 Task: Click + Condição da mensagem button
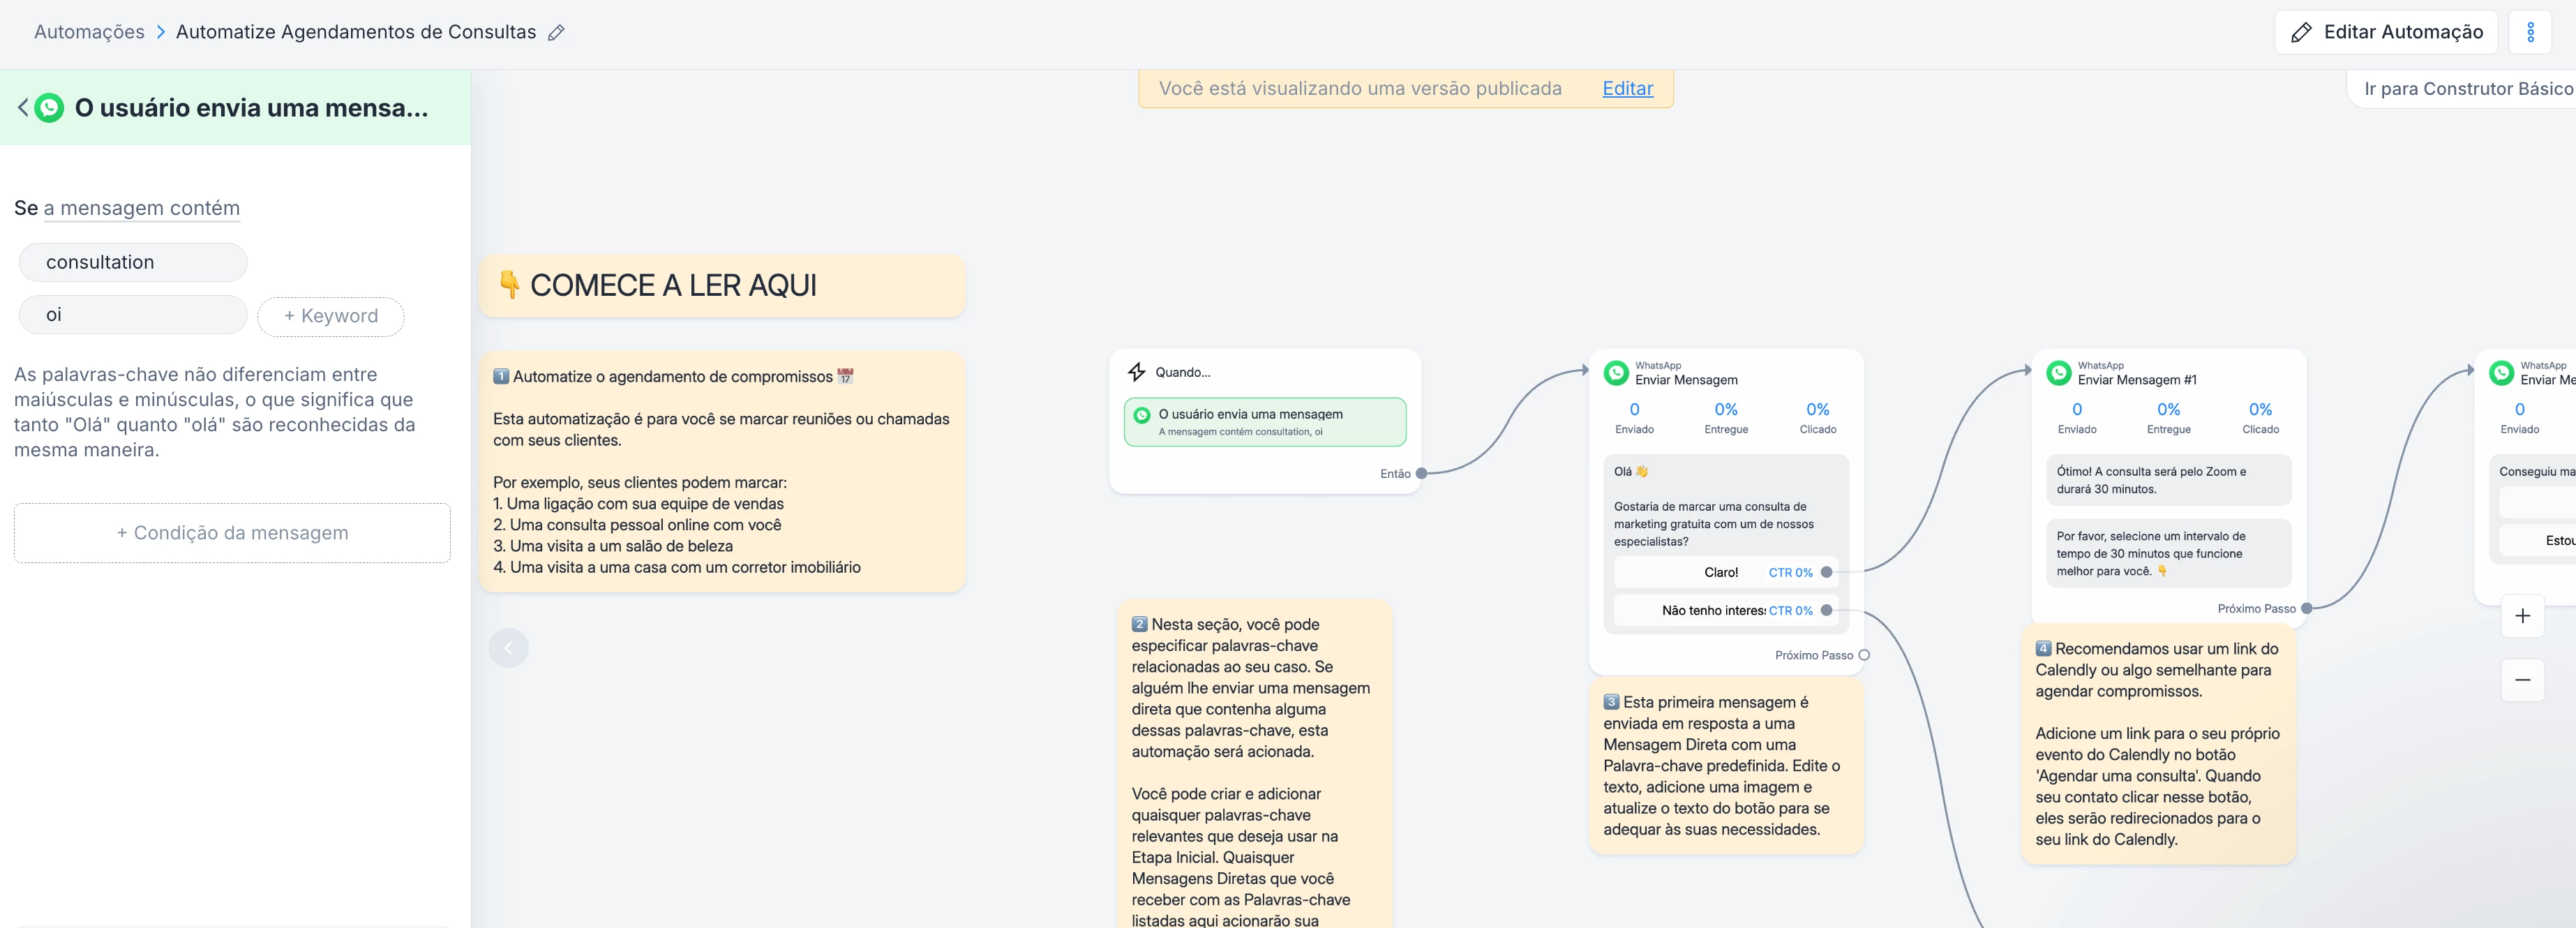tap(232, 533)
